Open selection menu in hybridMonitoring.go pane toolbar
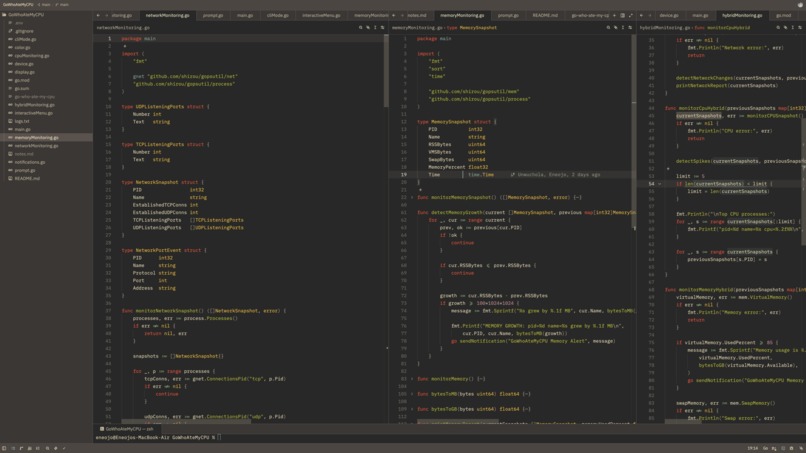The width and height of the screenshot is (806, 453). click(793, 28)
